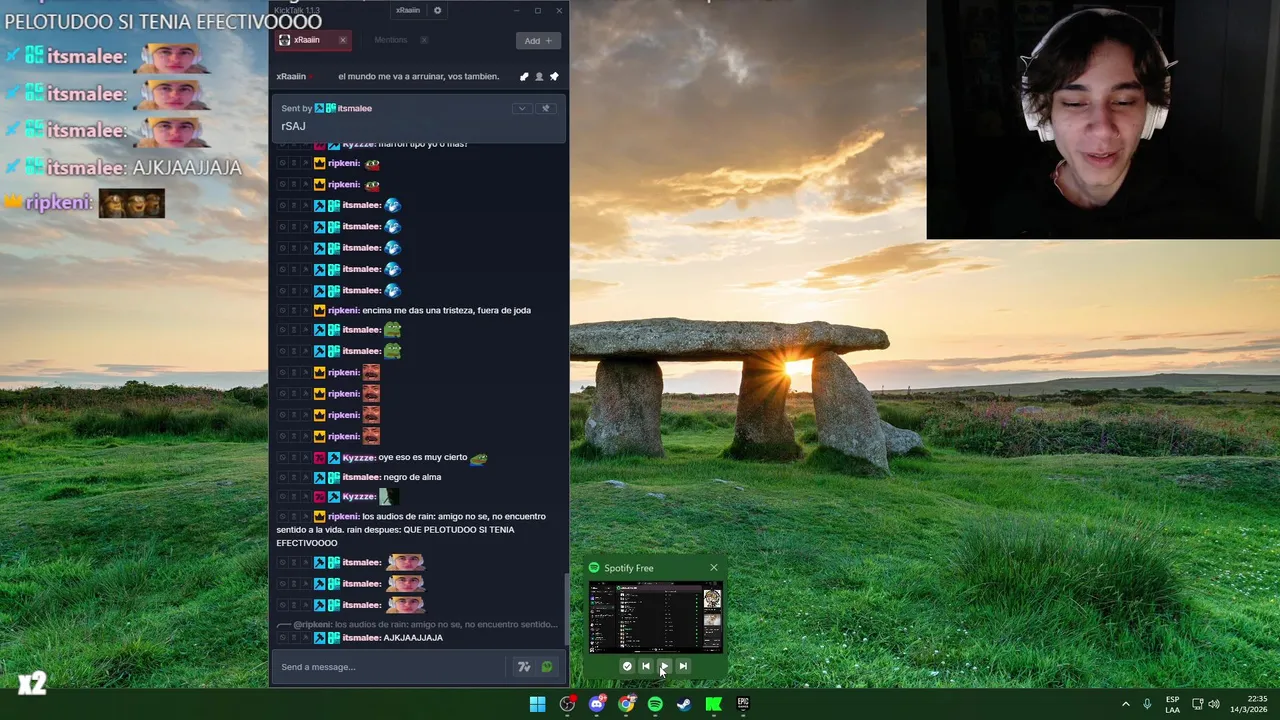Click username ripkeni on 'encima me das' message

343,311
